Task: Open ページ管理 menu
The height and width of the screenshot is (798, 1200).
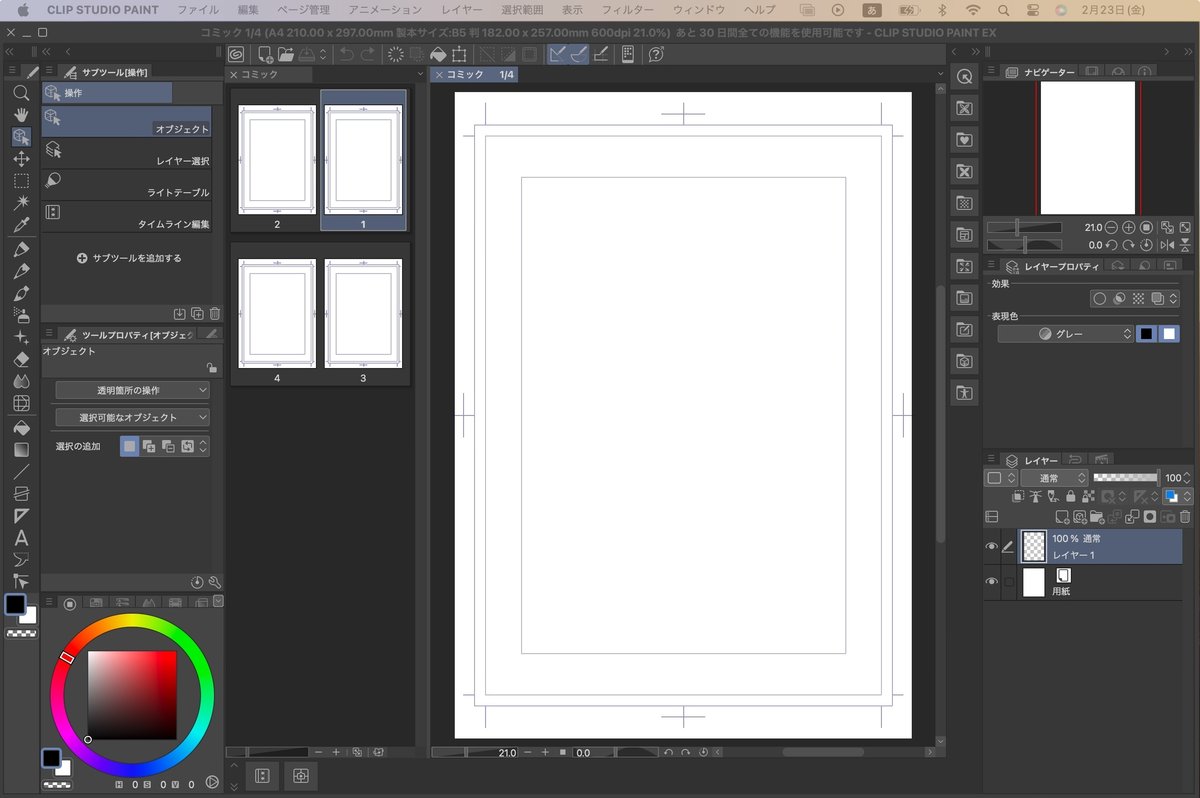Action: point(303,10)
